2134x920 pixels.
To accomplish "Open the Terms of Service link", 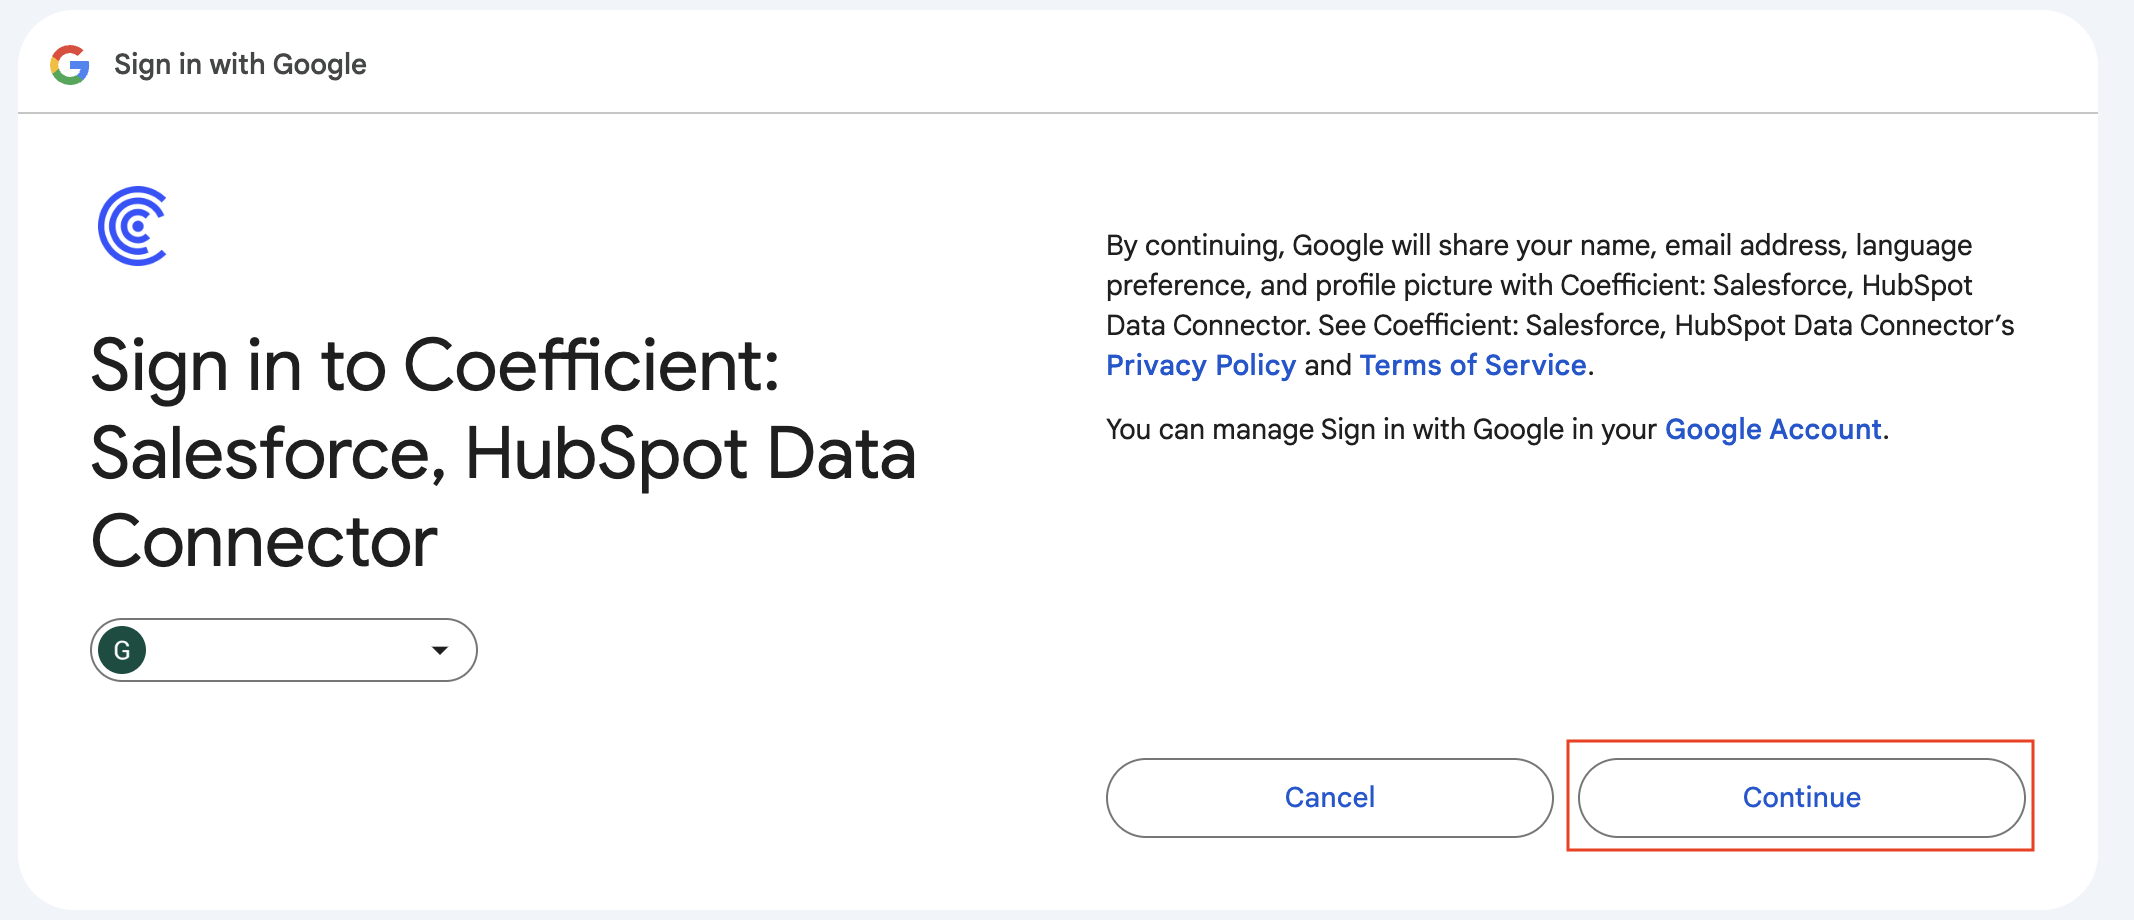I will pos(1472,366).
